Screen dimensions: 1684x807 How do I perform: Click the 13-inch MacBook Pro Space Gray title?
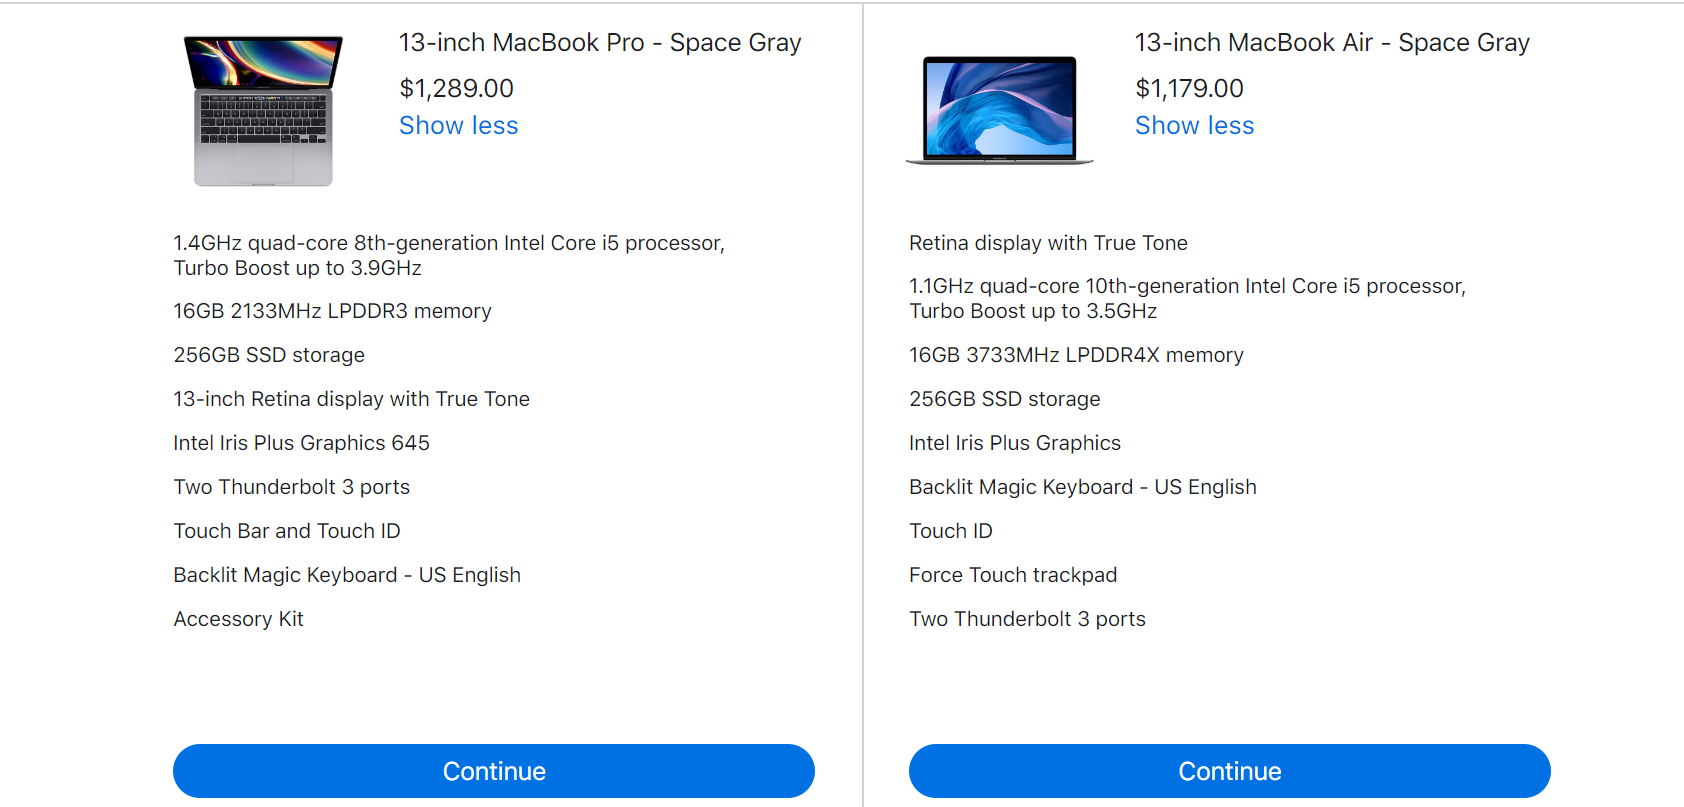[600, 43]
